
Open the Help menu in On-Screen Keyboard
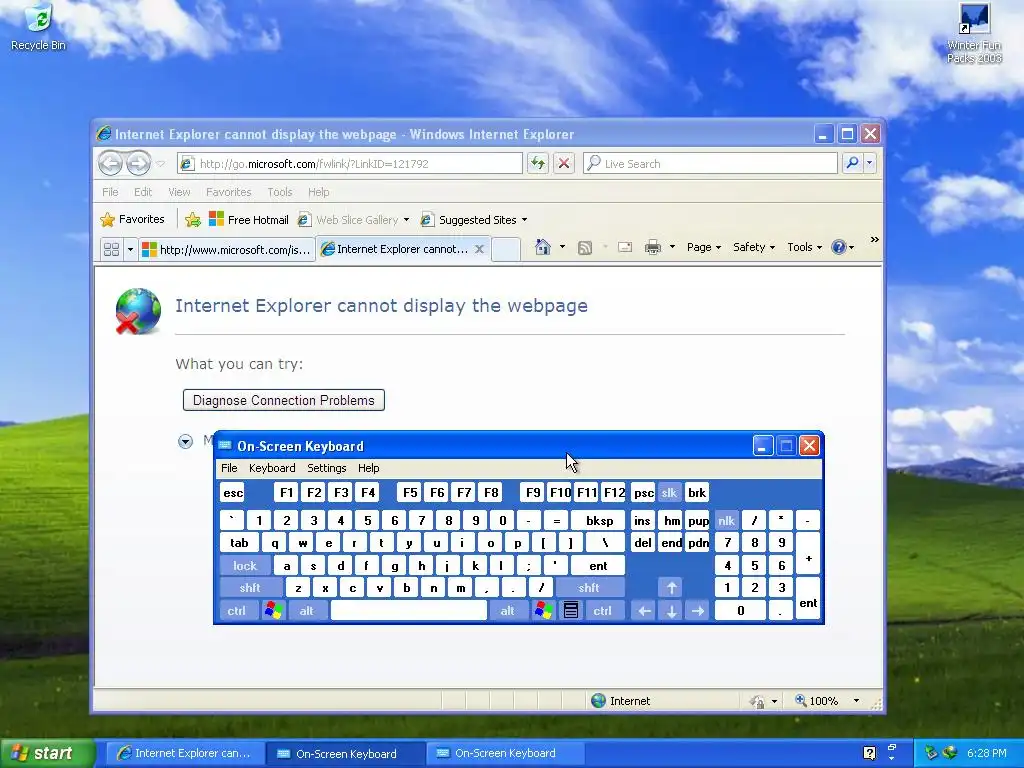[368, 468]
